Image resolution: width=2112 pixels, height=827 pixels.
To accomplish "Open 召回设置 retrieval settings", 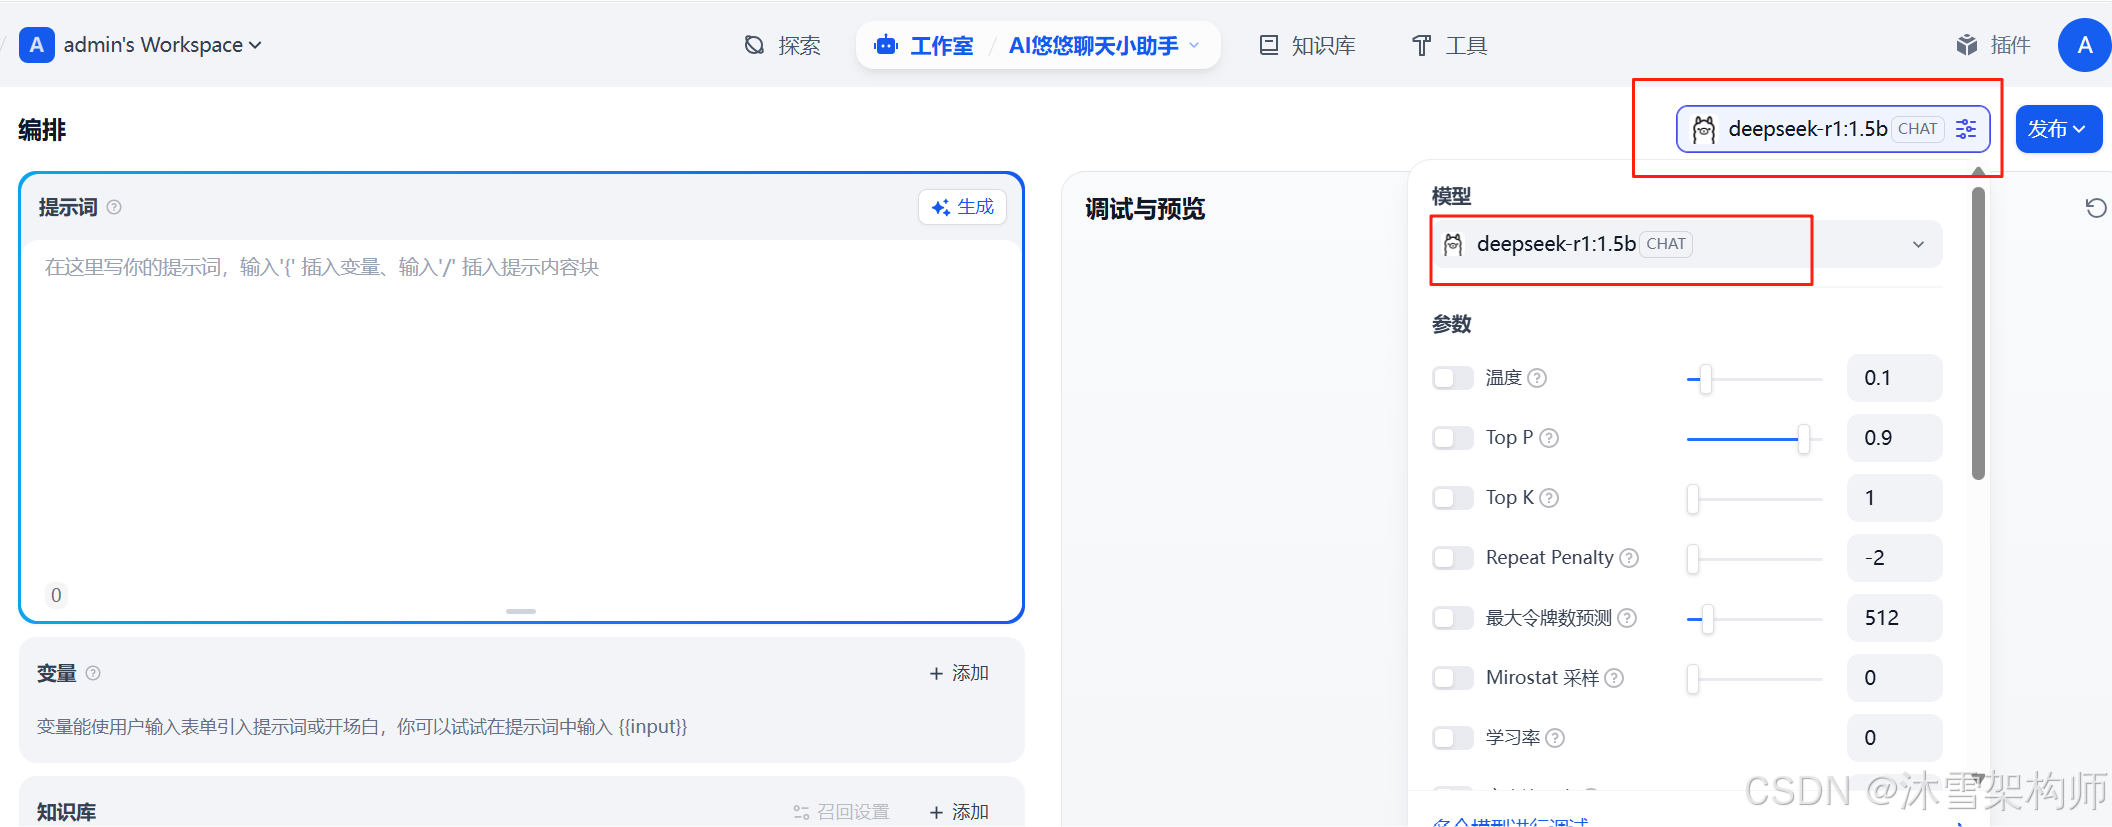I will point(841,811).
